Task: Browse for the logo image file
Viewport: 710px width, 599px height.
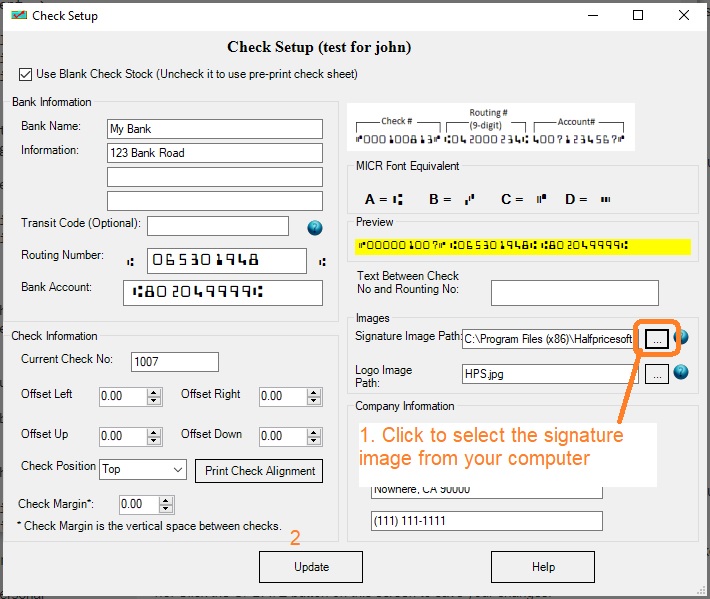Action: [657, 374]
